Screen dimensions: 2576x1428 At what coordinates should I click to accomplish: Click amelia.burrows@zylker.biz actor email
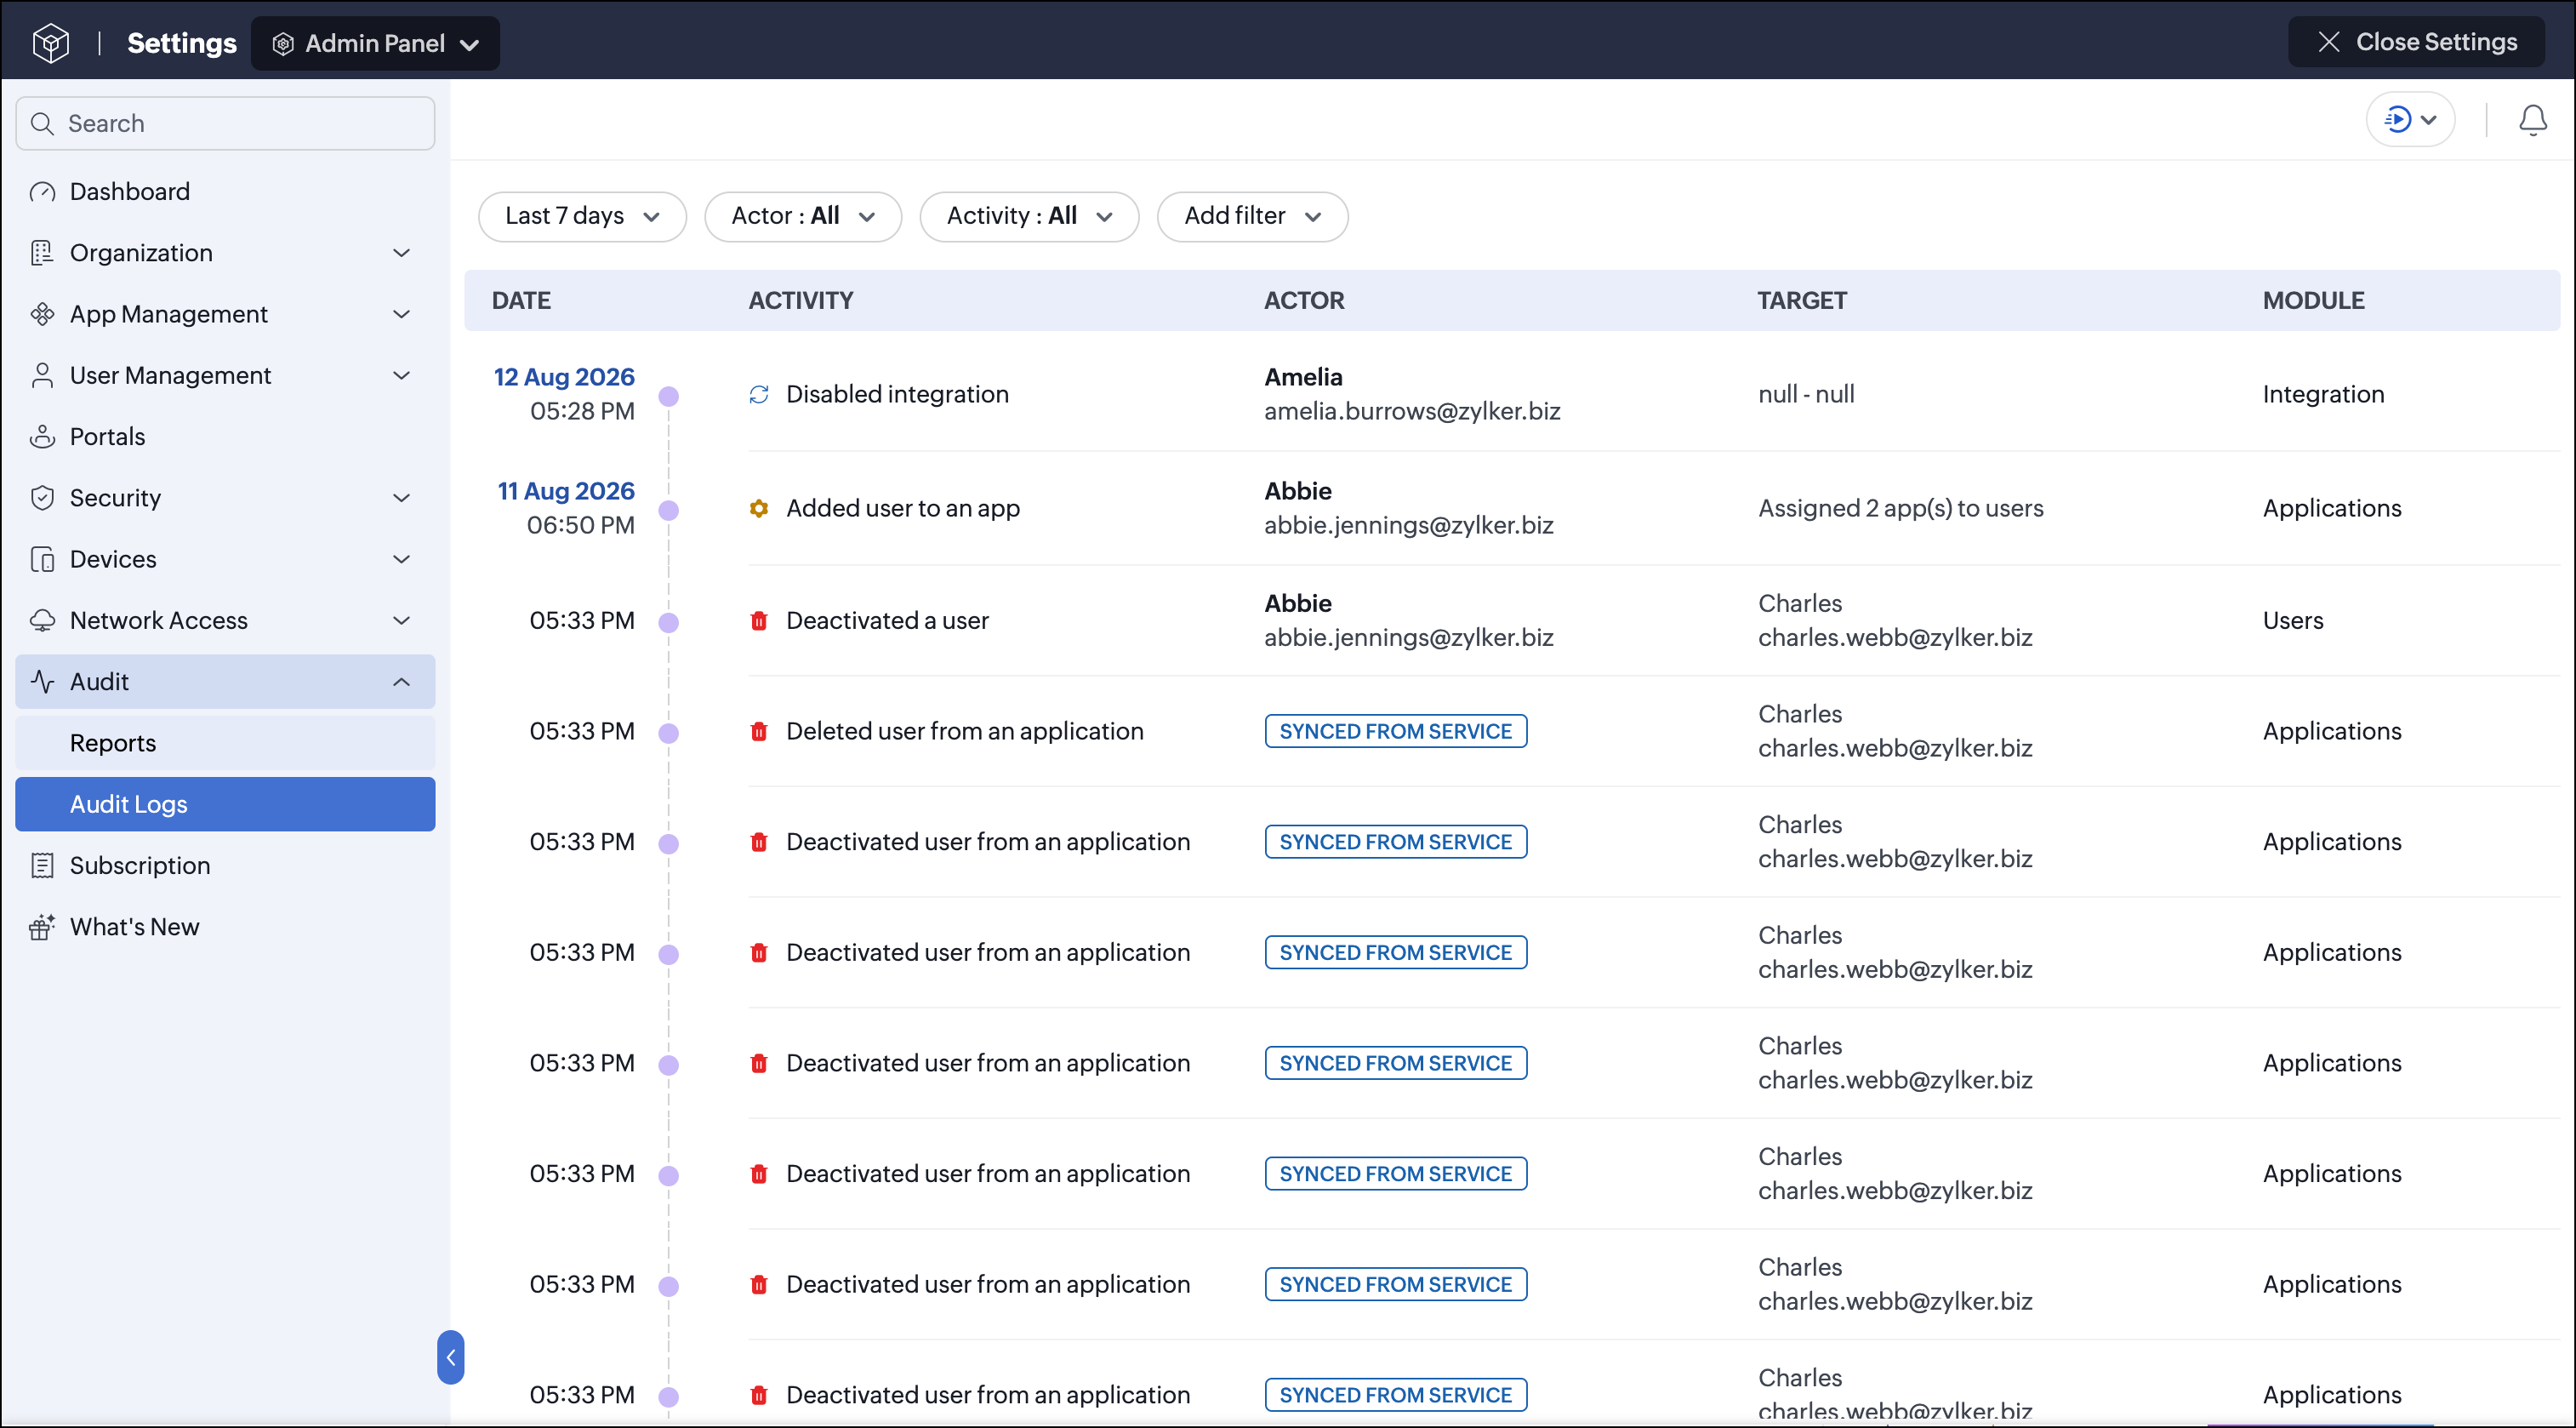coord(1412,412)
